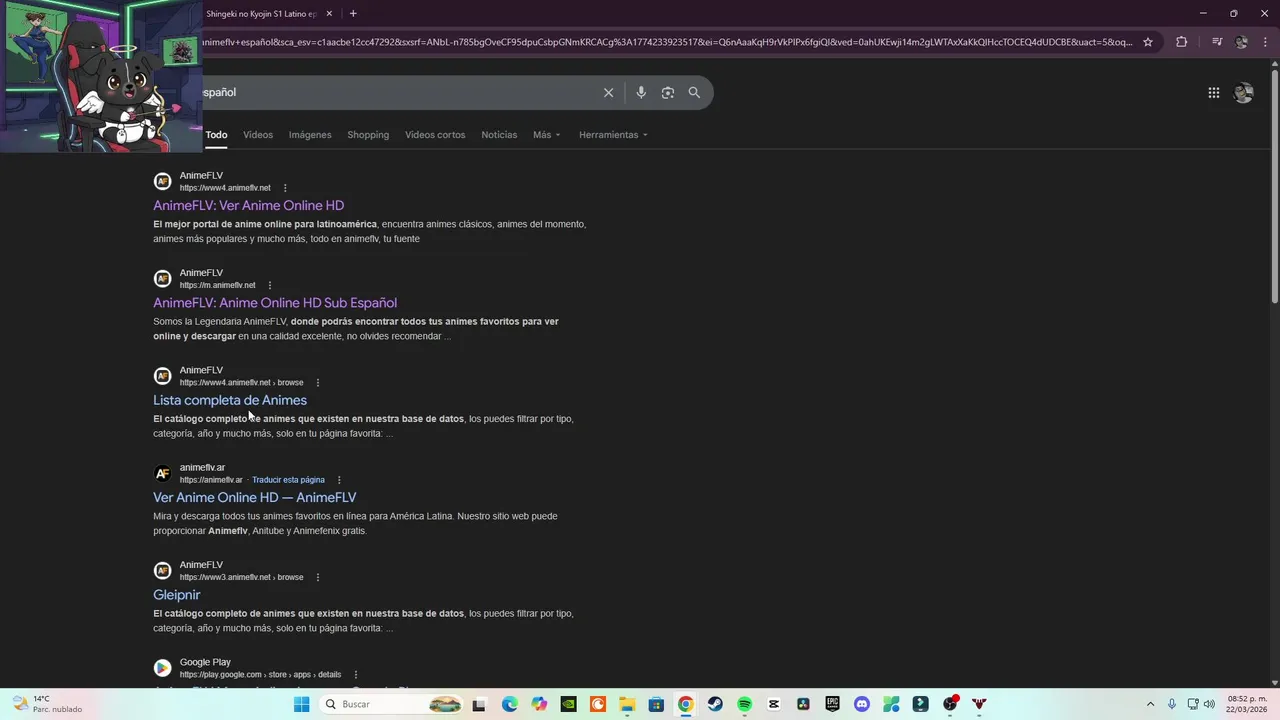This screenshot has width=1280, height=720.
Task: Open more options for animeflv.ar result
Action: [339, 480]
